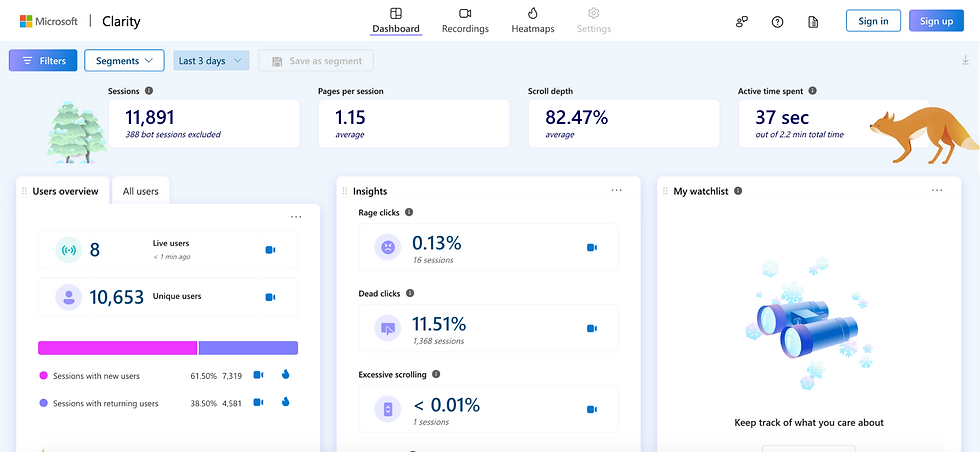Open the Dashboard tab
Screen dimensions: 980x452
[396, 21]
